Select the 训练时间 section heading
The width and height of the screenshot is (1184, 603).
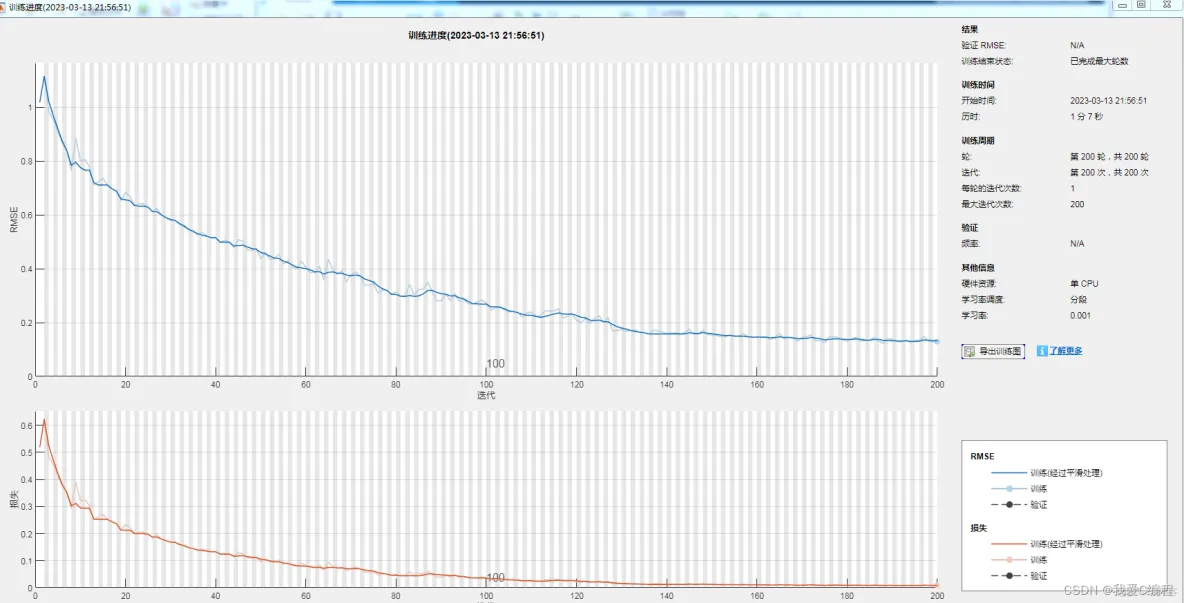977,85
